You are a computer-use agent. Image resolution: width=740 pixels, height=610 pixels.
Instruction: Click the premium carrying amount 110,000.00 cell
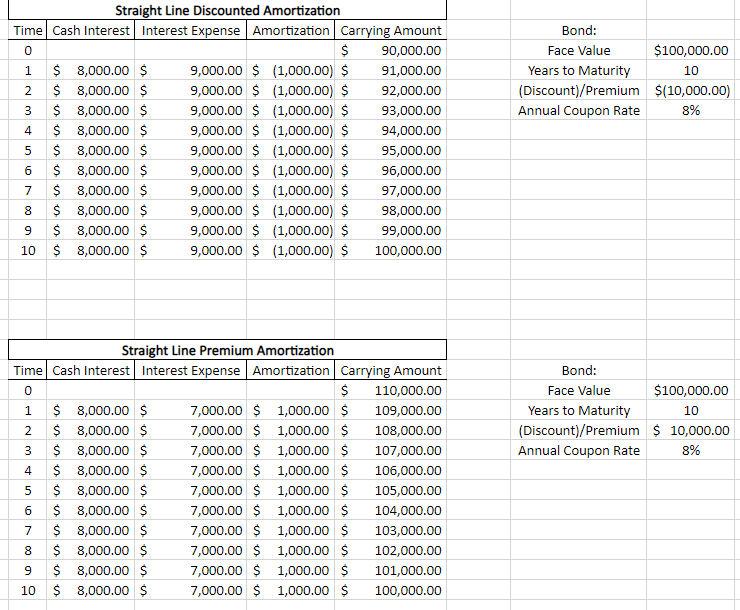coord(390,390)
